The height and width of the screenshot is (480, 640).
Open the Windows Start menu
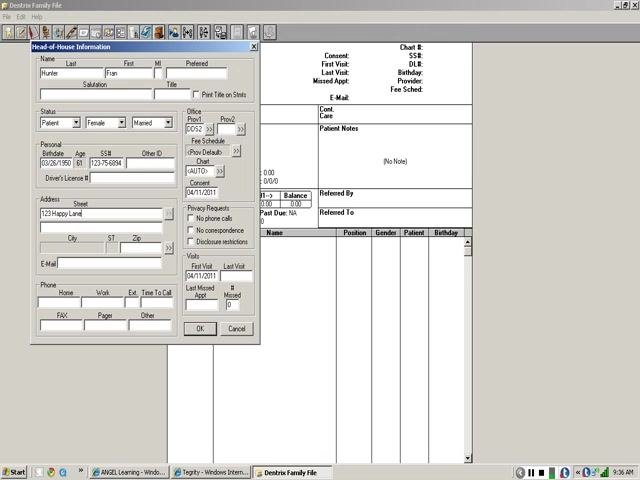click(x=13, y=472)
